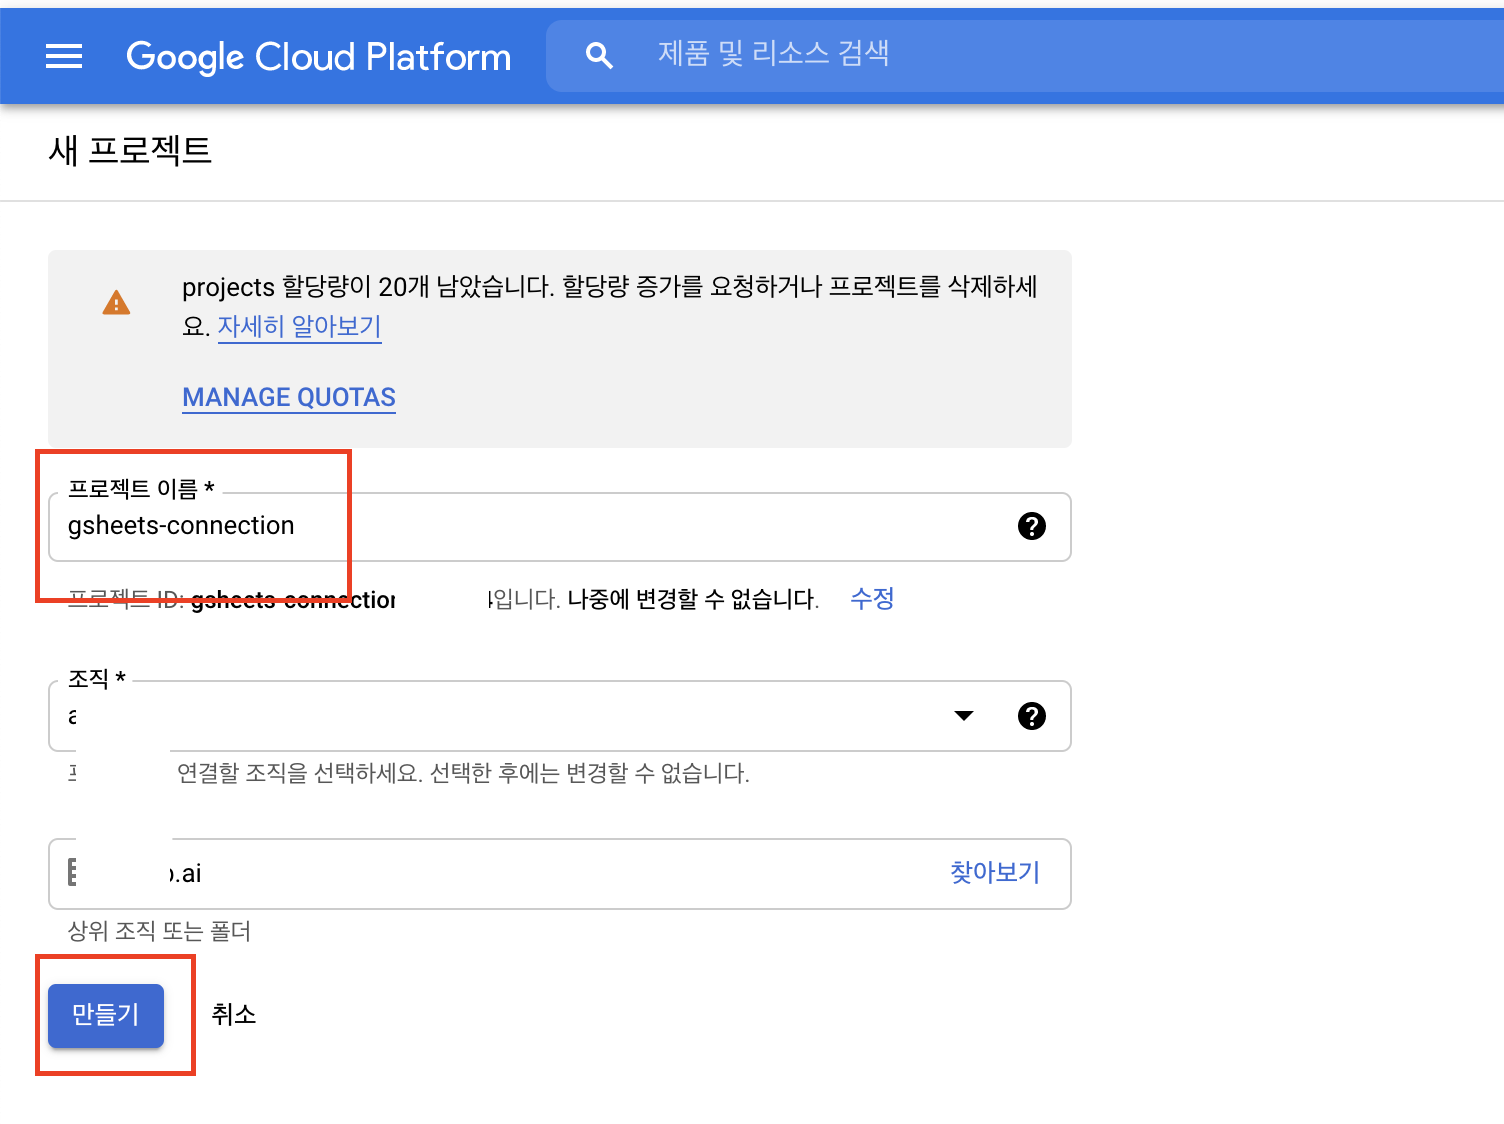This screenshot has width=1504, height=1124.
Task: Click 찾아보기 to browse parent folders
Action: [x=993, y=873]
